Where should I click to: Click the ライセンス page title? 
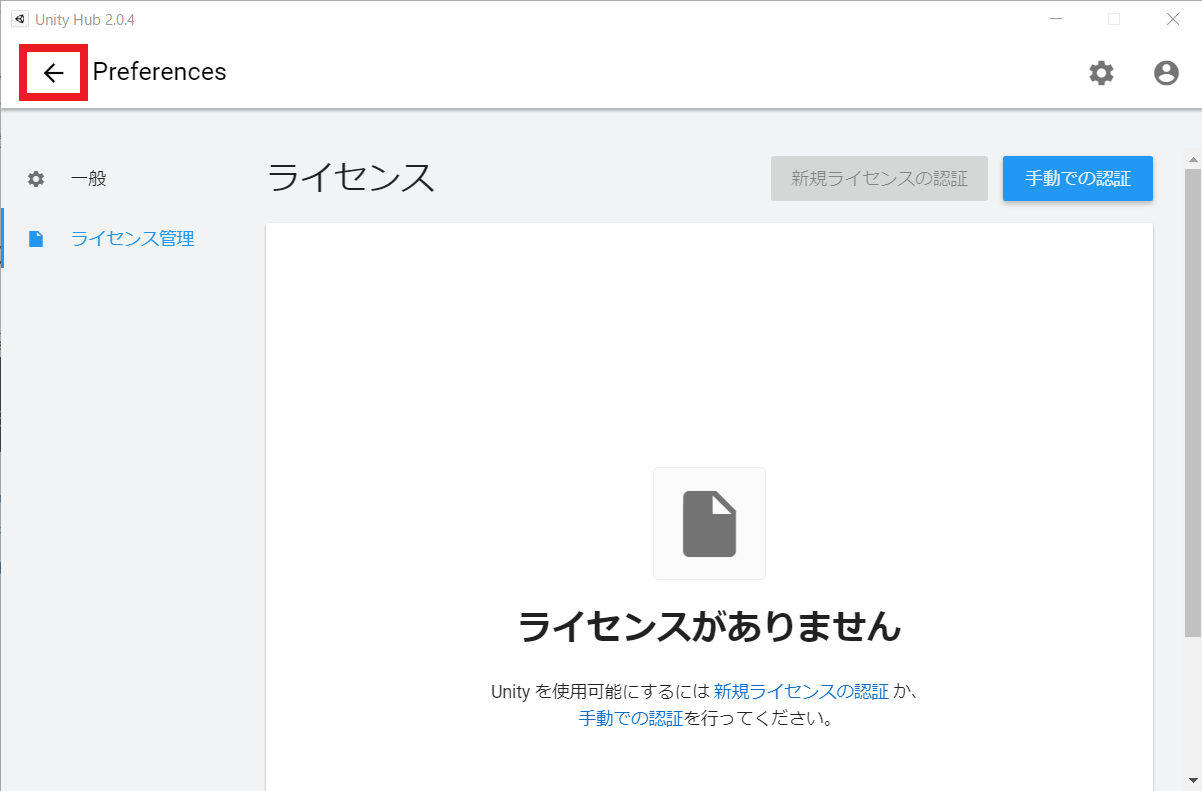tap(351, 178)
